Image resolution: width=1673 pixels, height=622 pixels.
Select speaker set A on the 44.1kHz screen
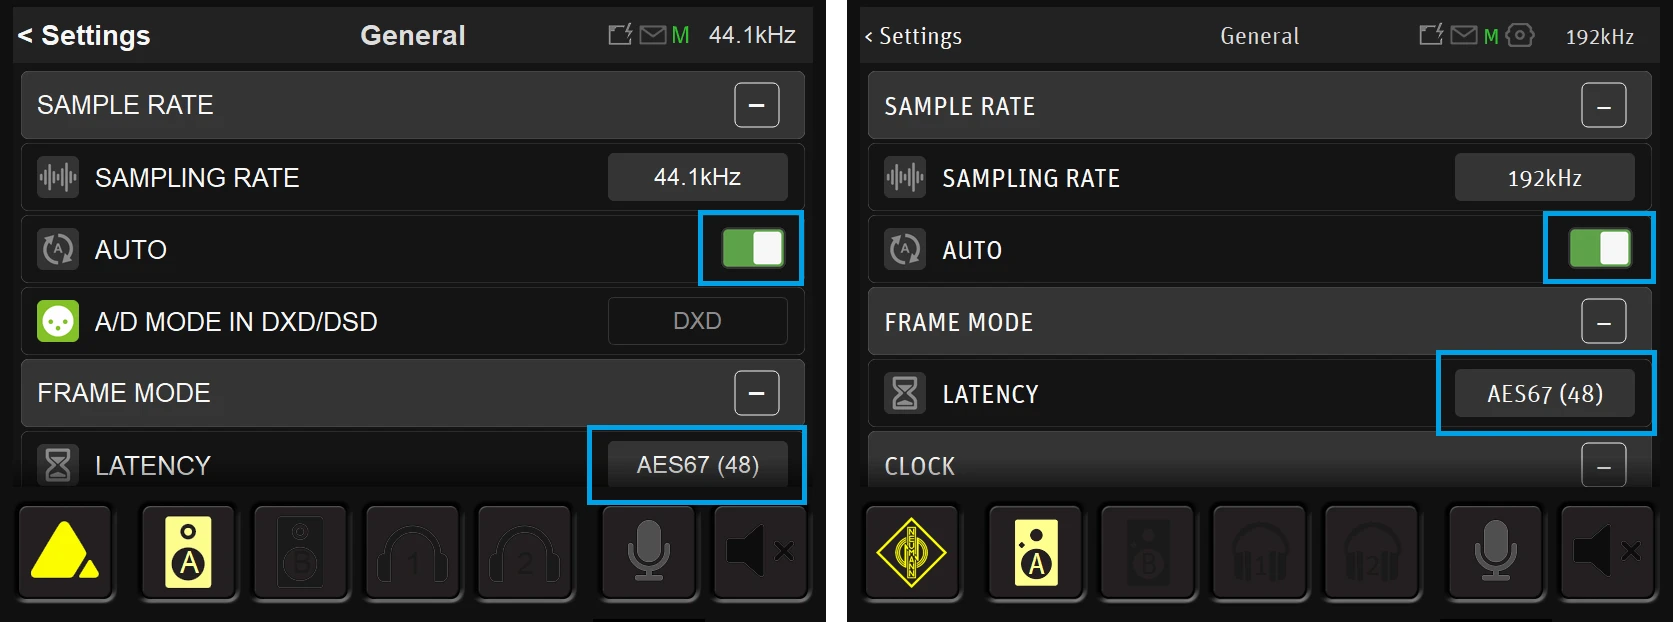tap(188, 551)
